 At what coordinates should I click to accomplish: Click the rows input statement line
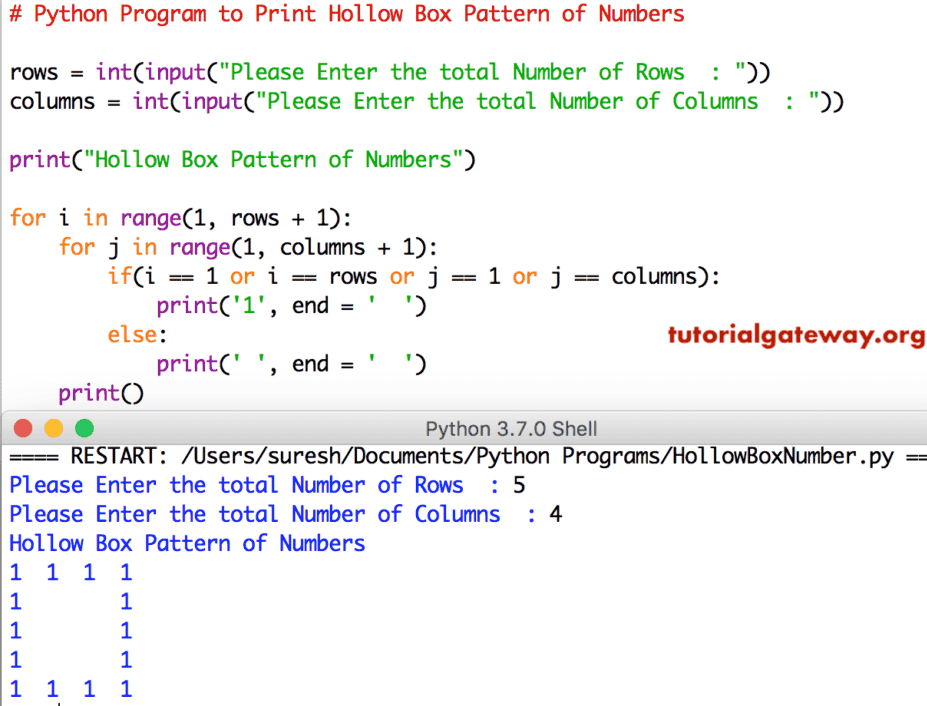pyautogui.click(x=388, y=72)
